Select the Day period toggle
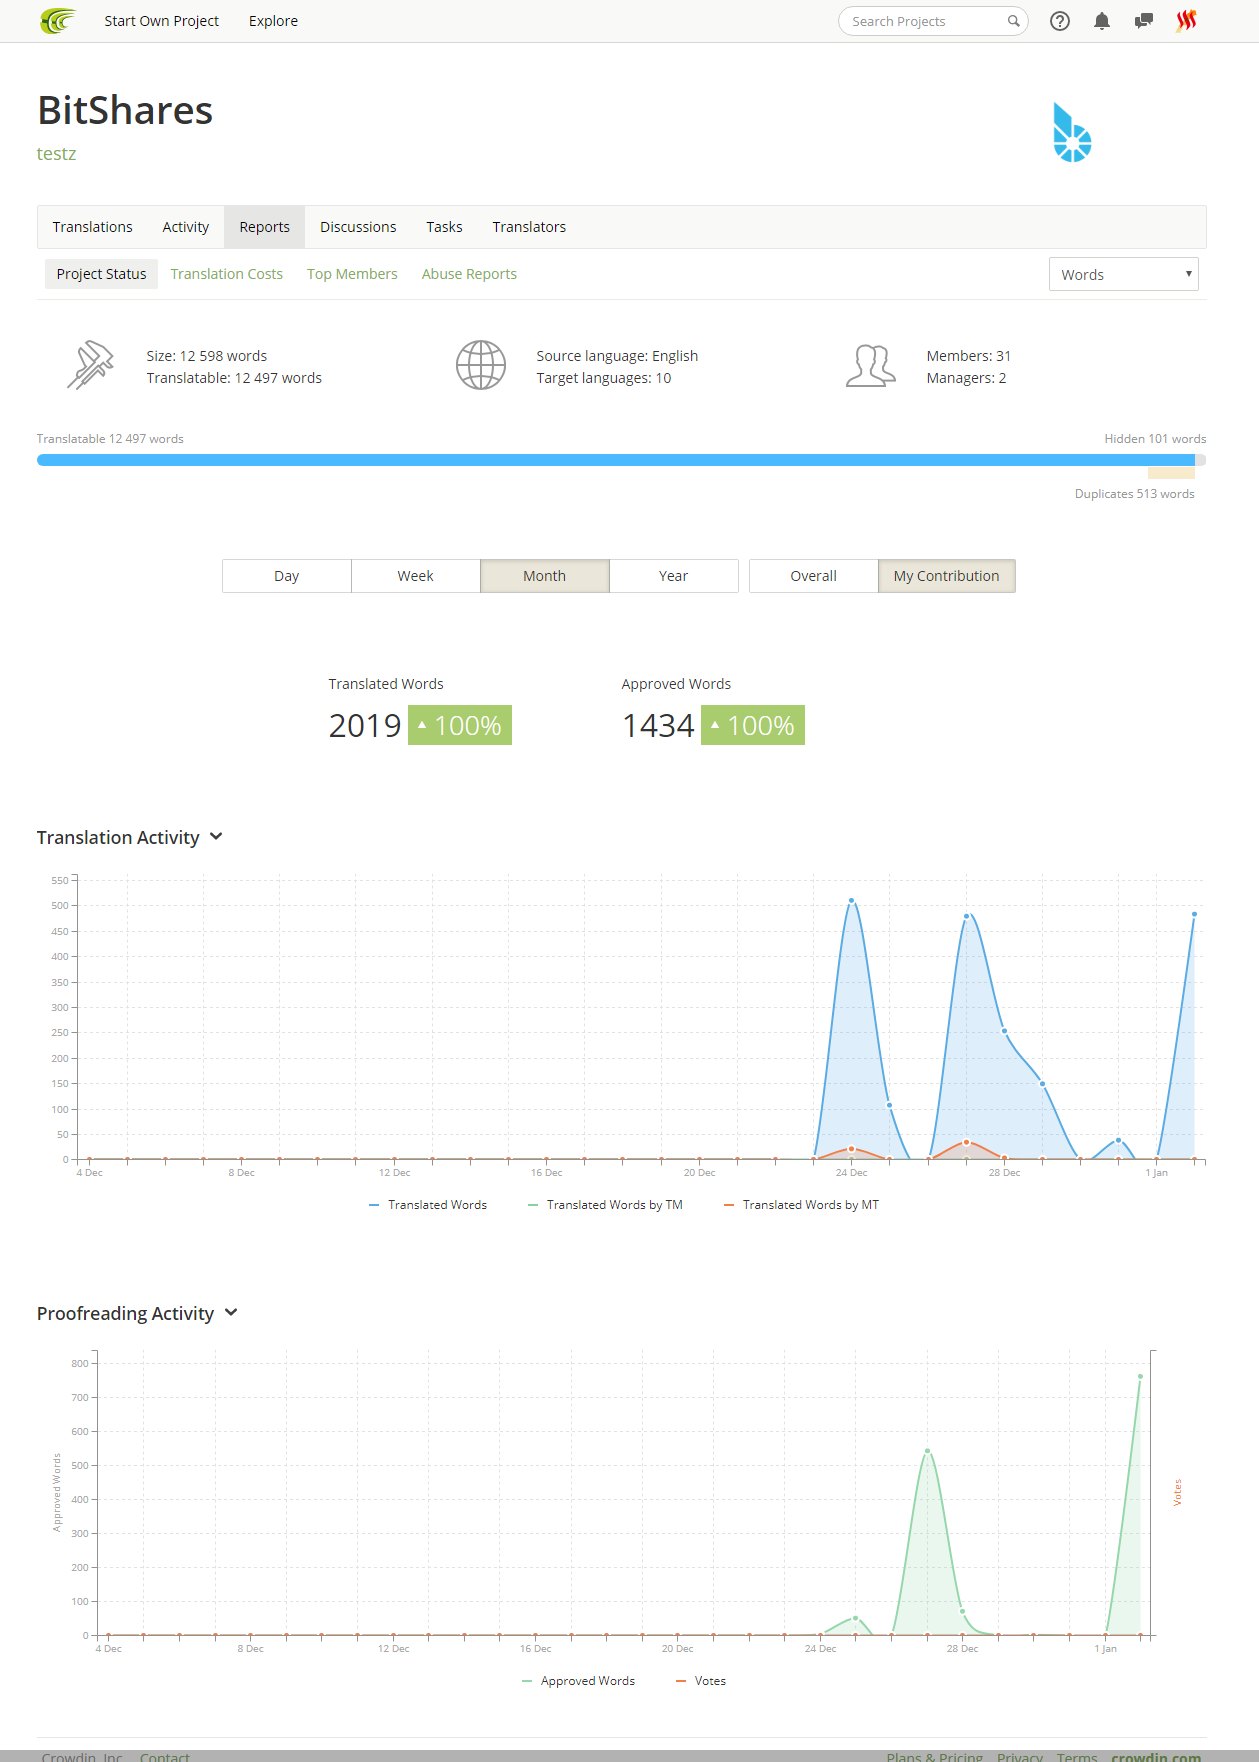 (x=287, y=576)
